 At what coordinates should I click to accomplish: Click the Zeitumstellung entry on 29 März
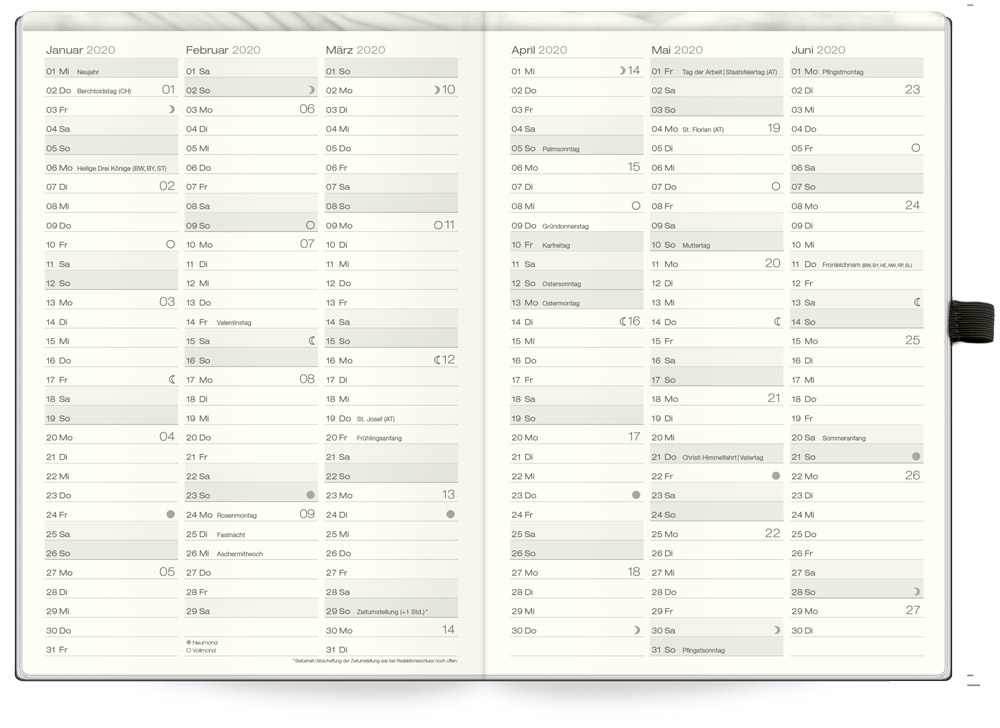392,611
